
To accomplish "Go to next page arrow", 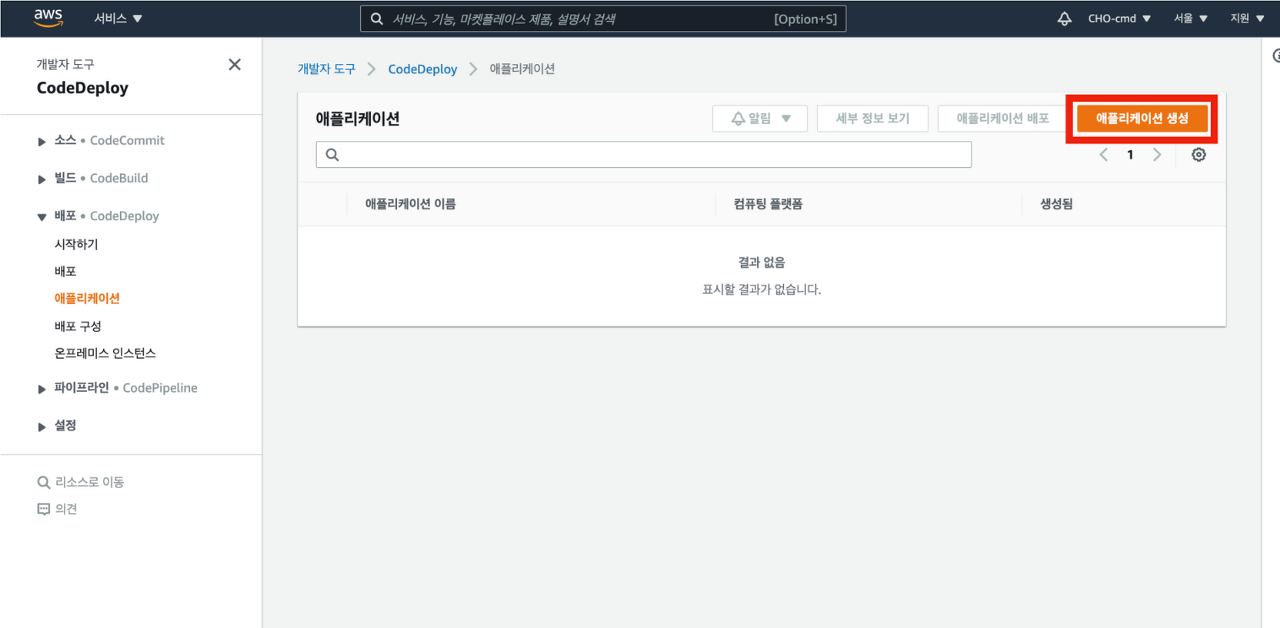I will coord(1157,155).
